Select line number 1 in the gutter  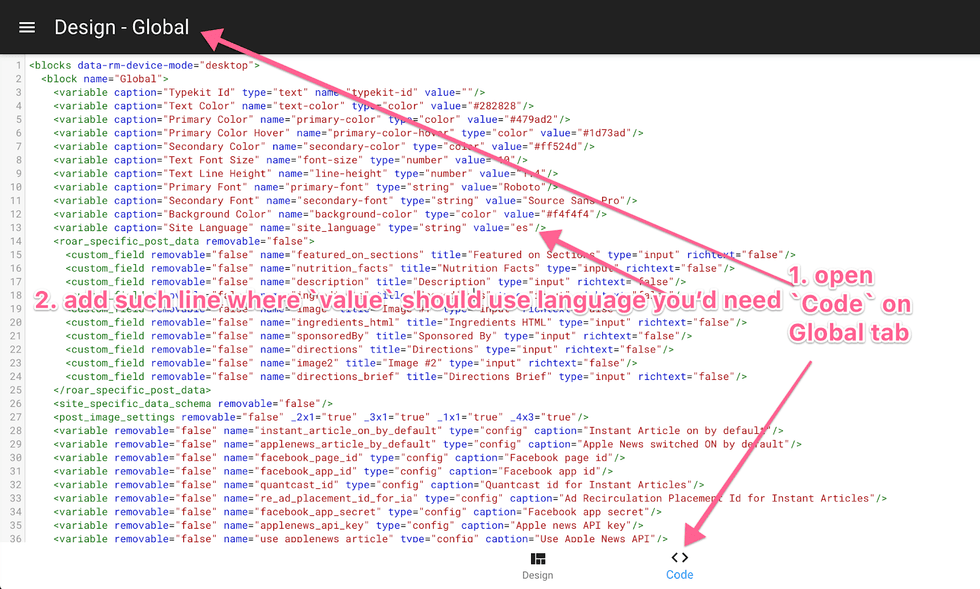[x=17, y=65]
